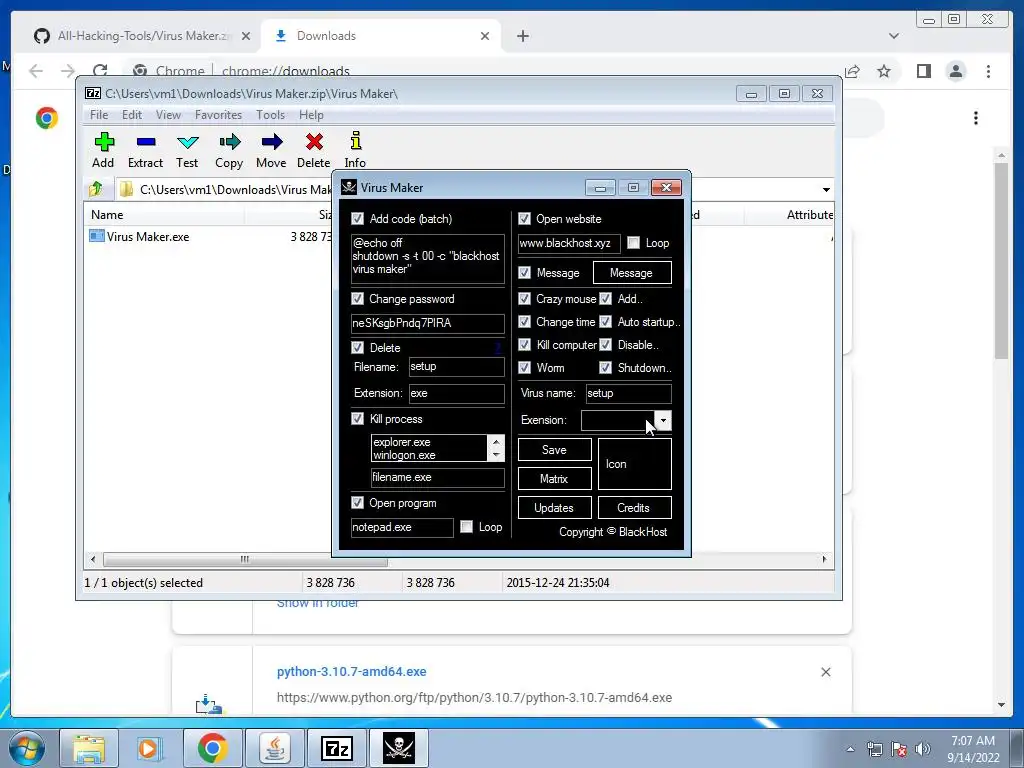Click the Delete toolbar icon in 7-Zip
Viewport: 1024px width, 768px height.
pyautogui.click(x=314, y=142)
